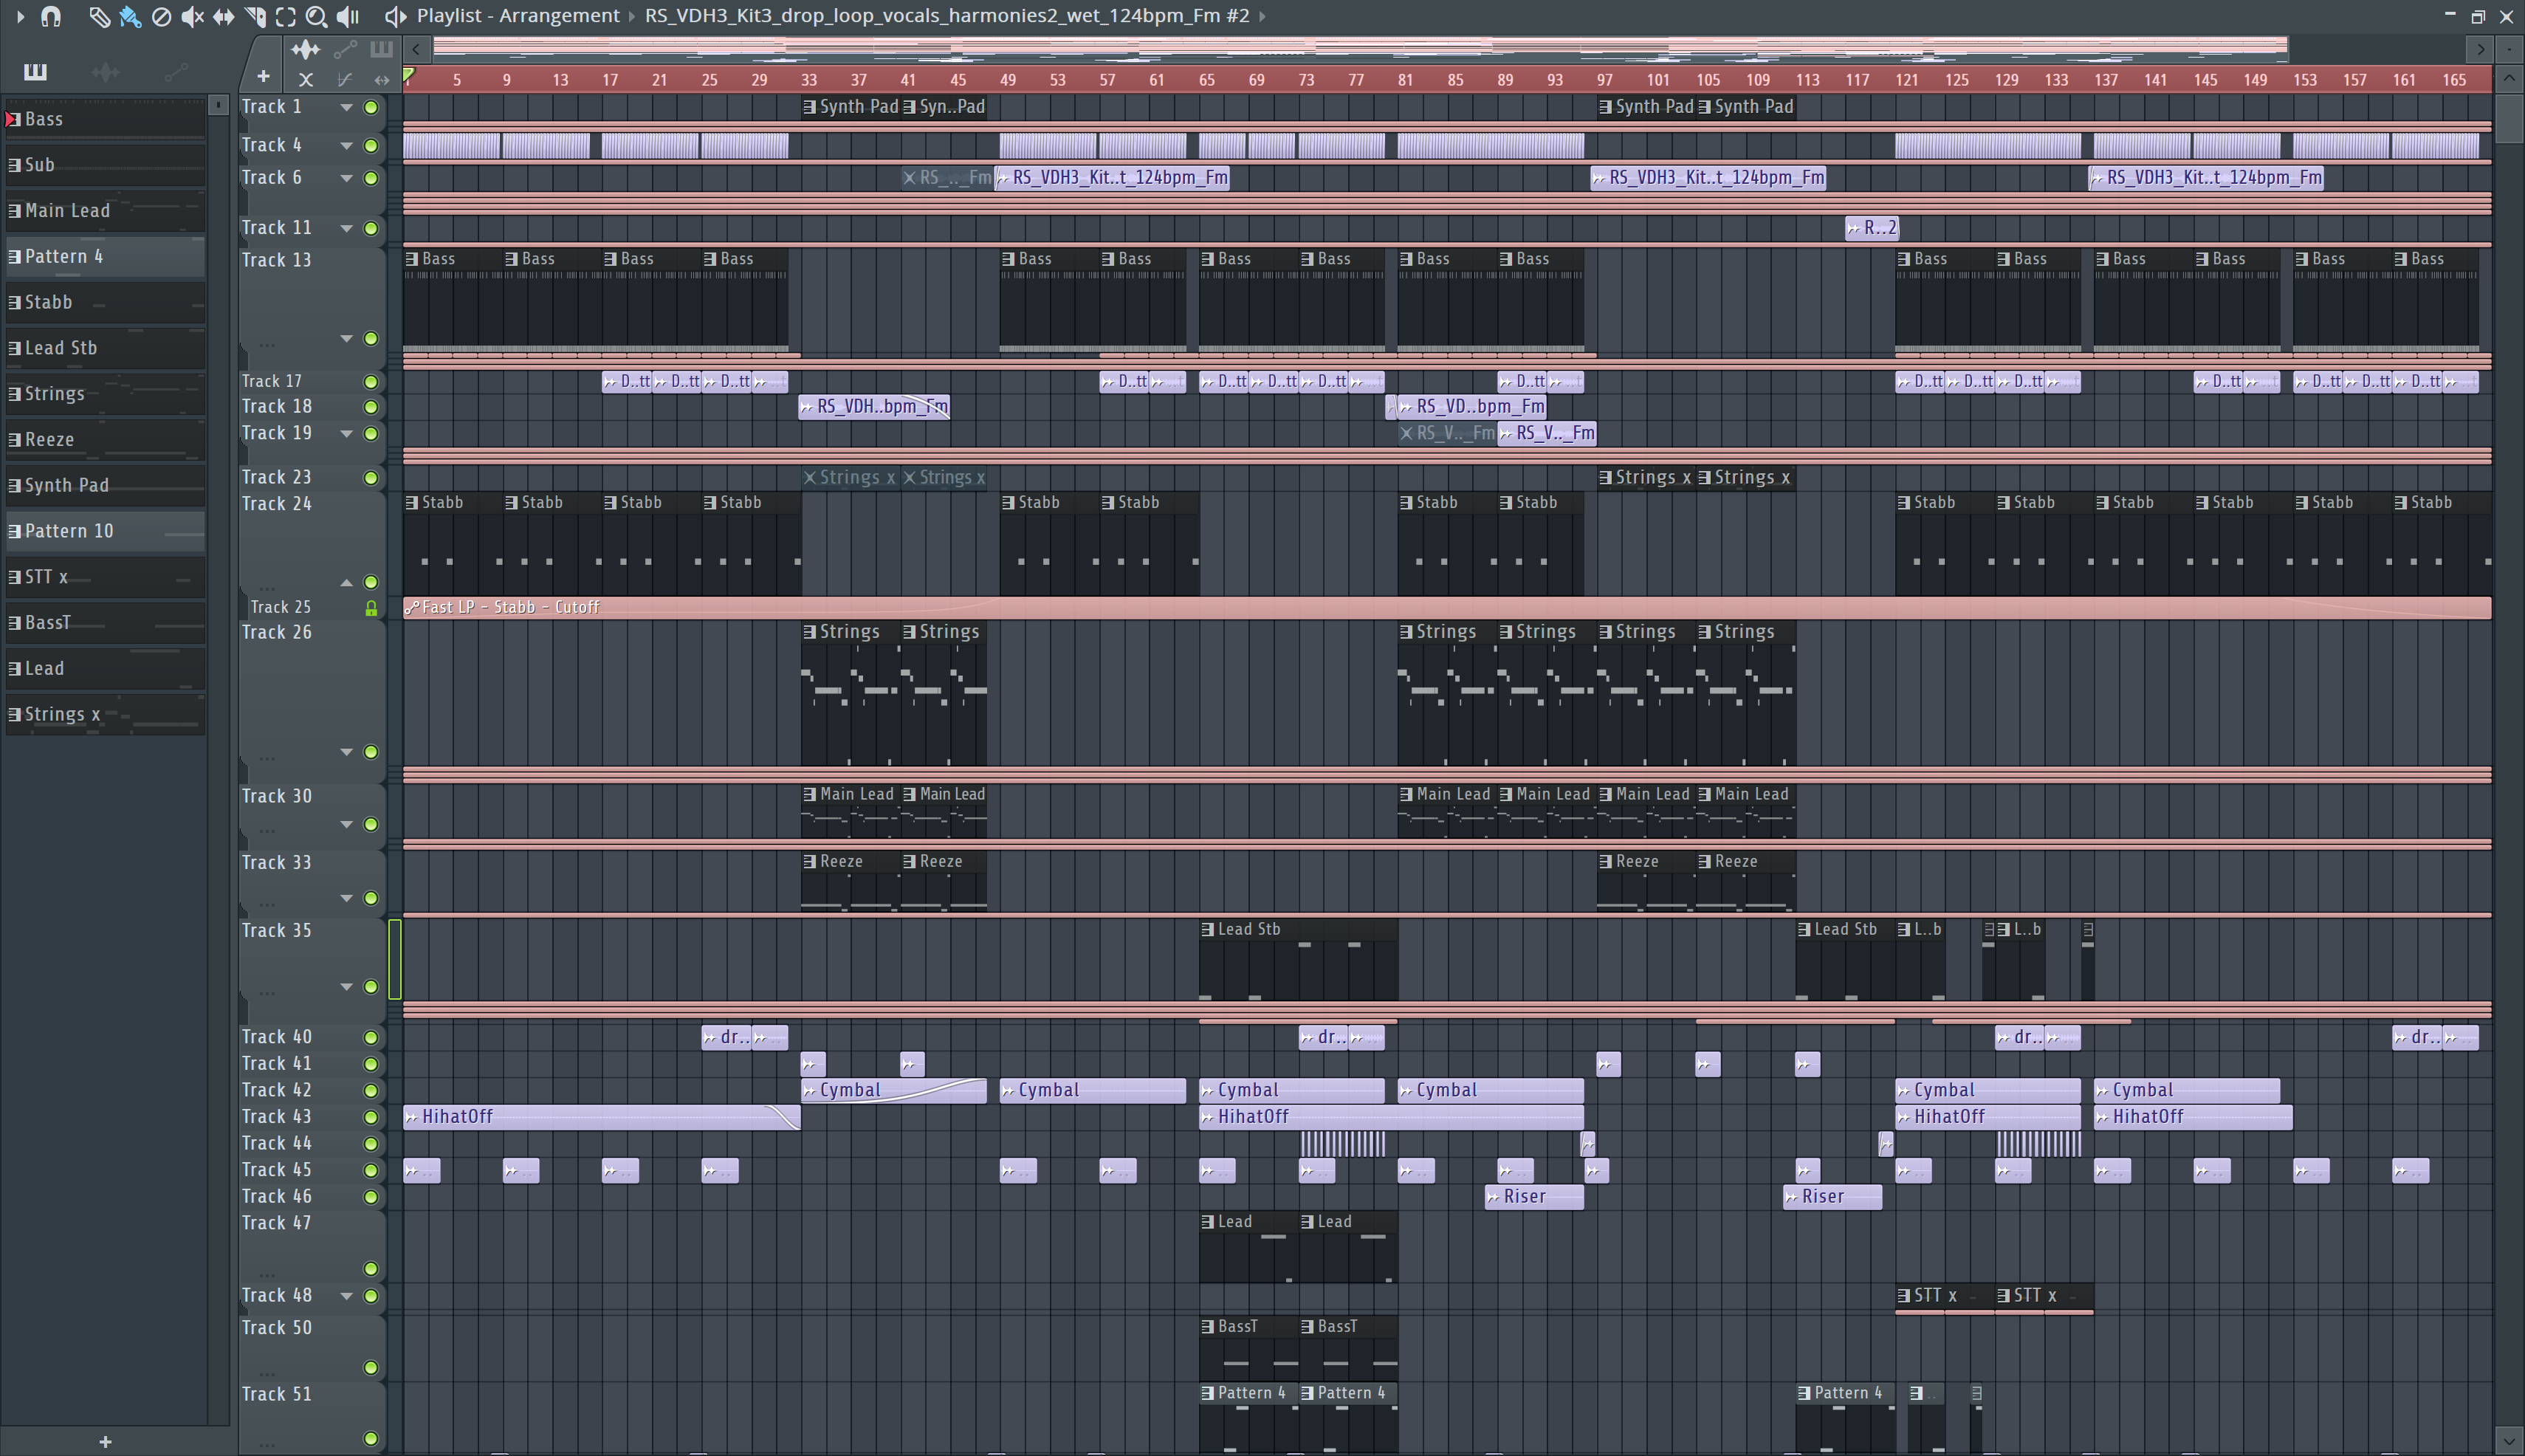Select the Select (marquee) tool
The image size is (2525, 1456).
pyautogui.click(x=285, y=16)
